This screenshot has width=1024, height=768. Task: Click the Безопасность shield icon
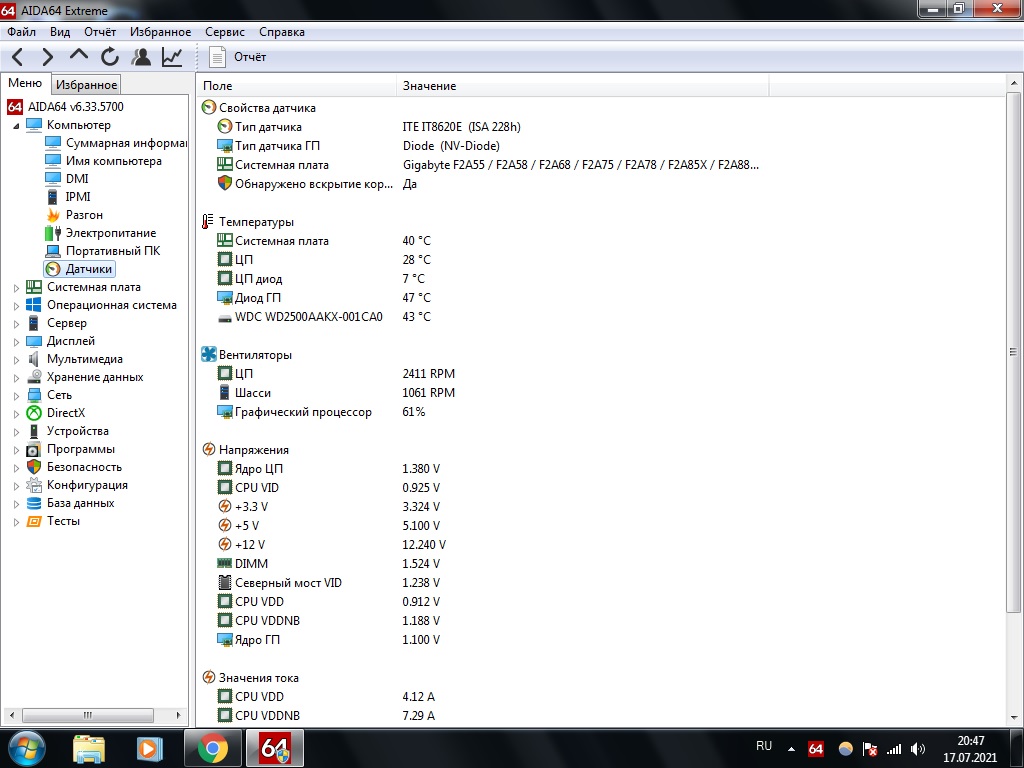point(34,467)
